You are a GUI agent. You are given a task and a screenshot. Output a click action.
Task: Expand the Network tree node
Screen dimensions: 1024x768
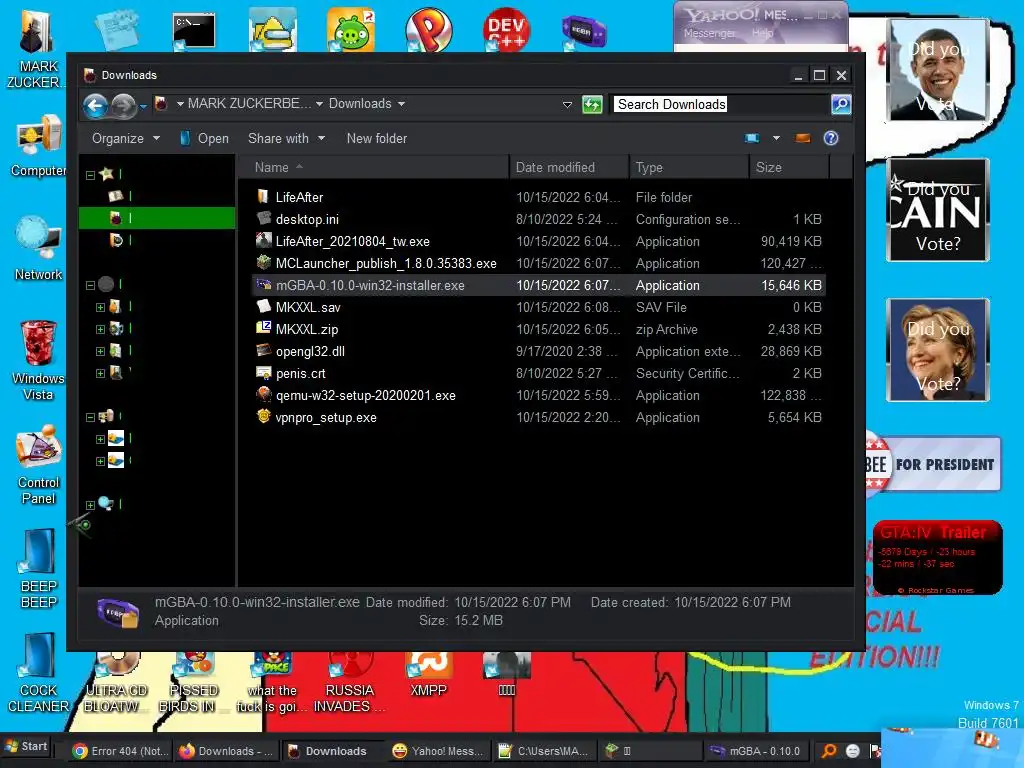pyautogui.click(x=91, y=505)
